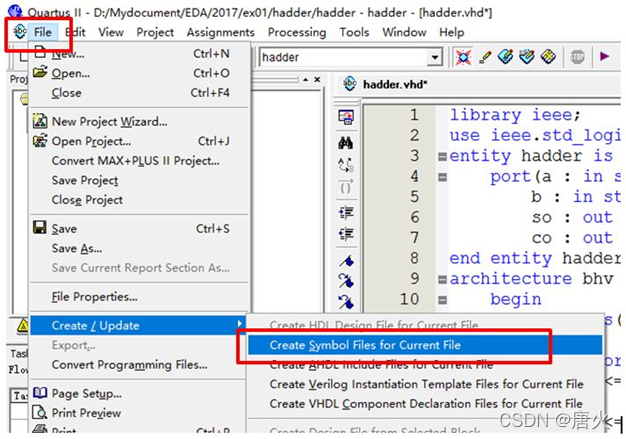Open the Tools menu
Screen dimensions: 626x439
click(x=354, y=32)
